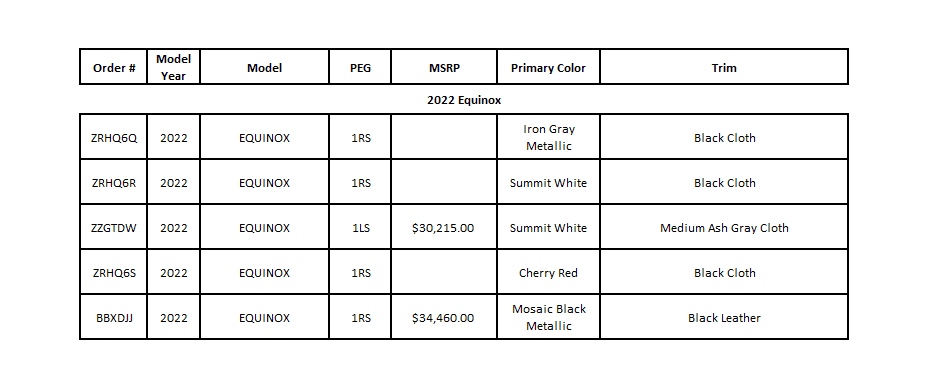
Task: Click the Trim column header
Action: coord(724,67)
